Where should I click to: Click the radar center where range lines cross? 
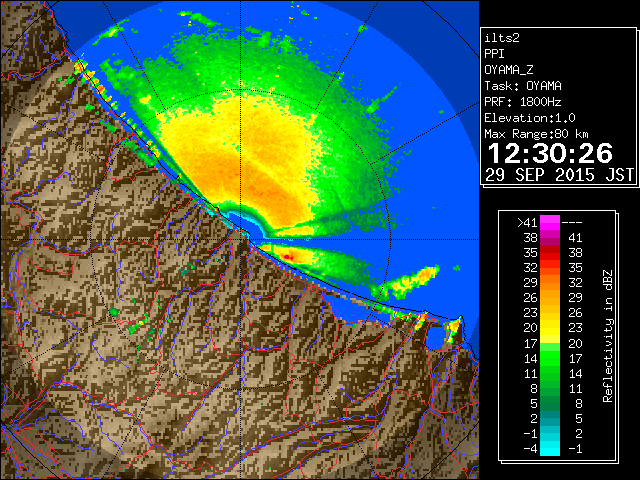(x=240, y=239)
